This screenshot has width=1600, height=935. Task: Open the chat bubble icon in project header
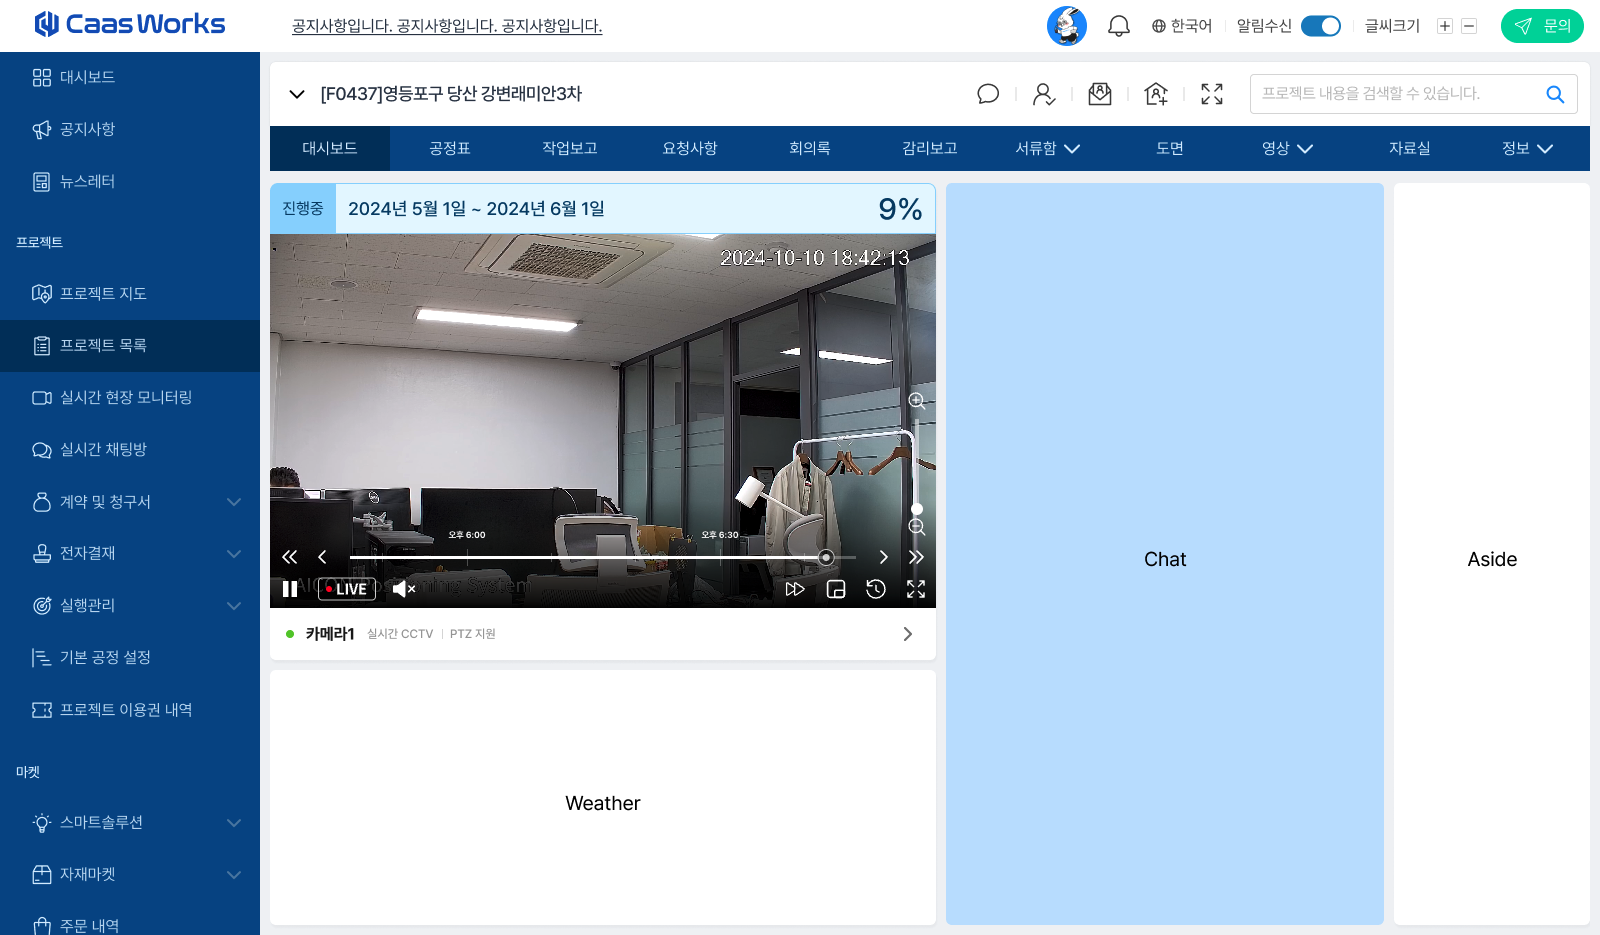[988, 94]
